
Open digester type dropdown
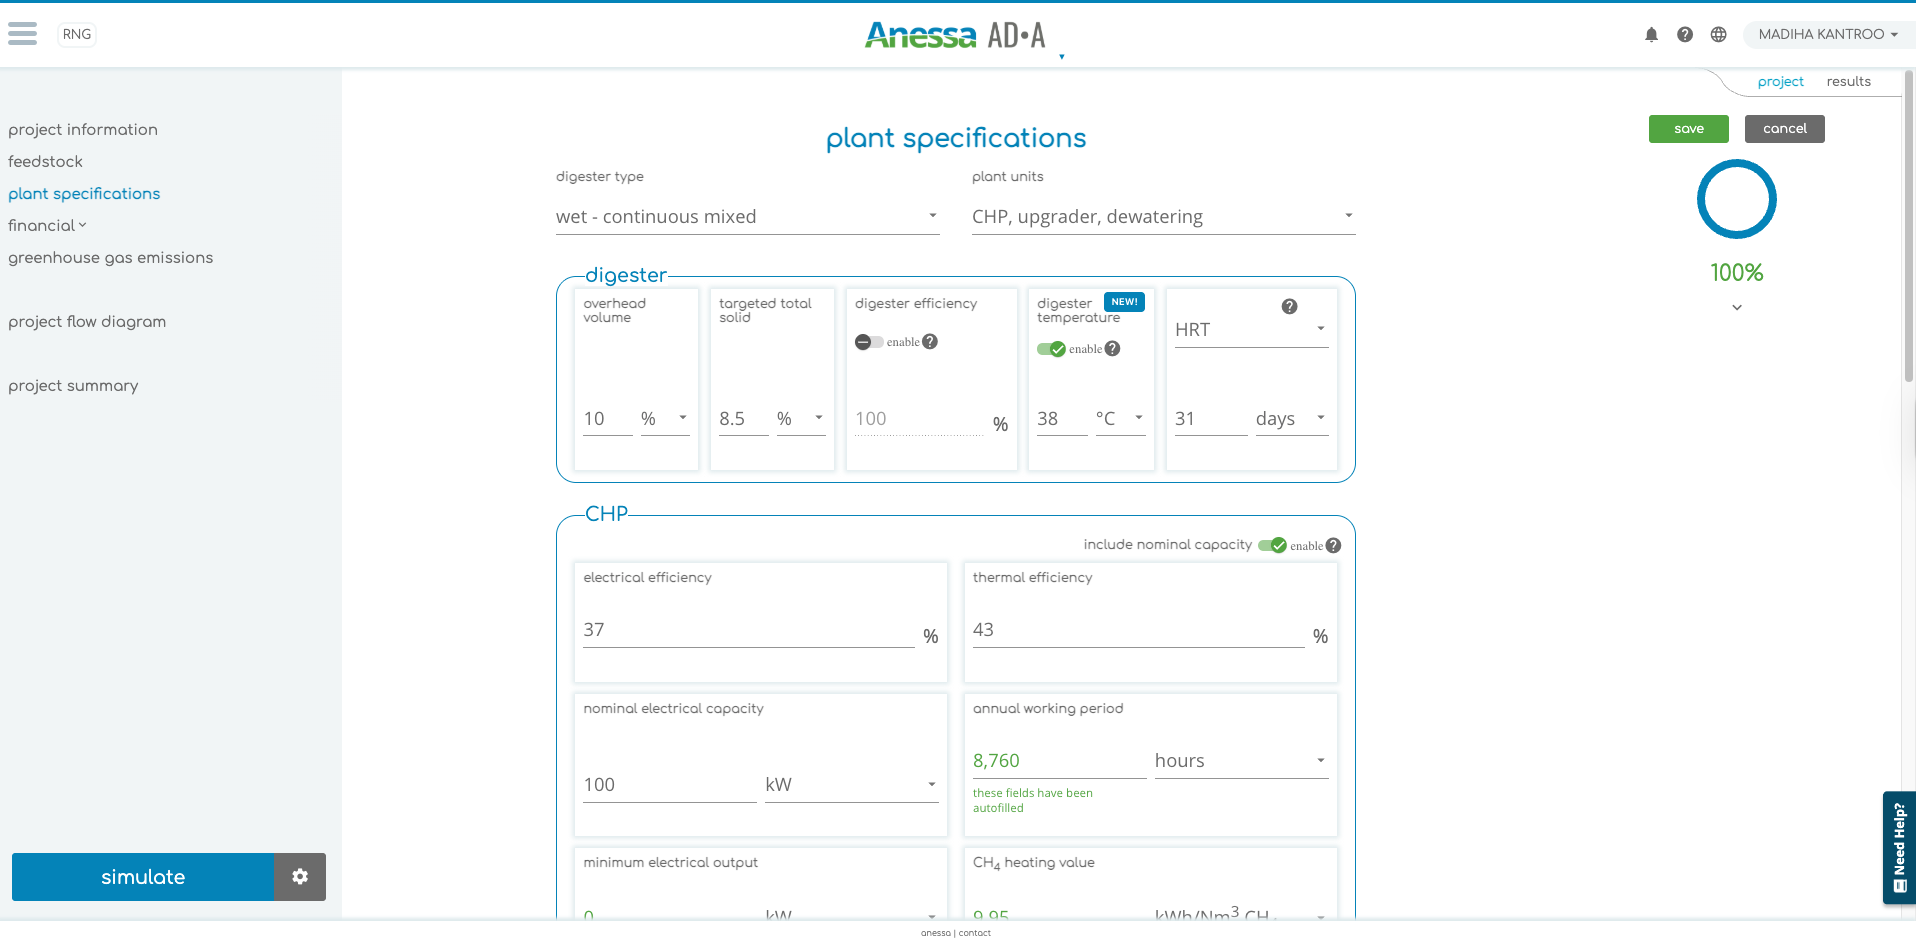click(x=747, y=217)
